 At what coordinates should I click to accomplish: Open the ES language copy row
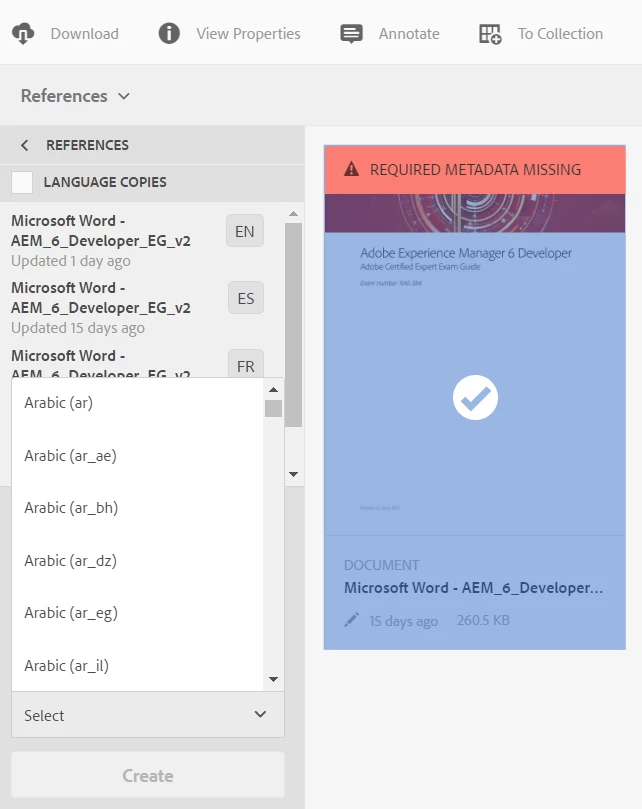pos(139,308)
